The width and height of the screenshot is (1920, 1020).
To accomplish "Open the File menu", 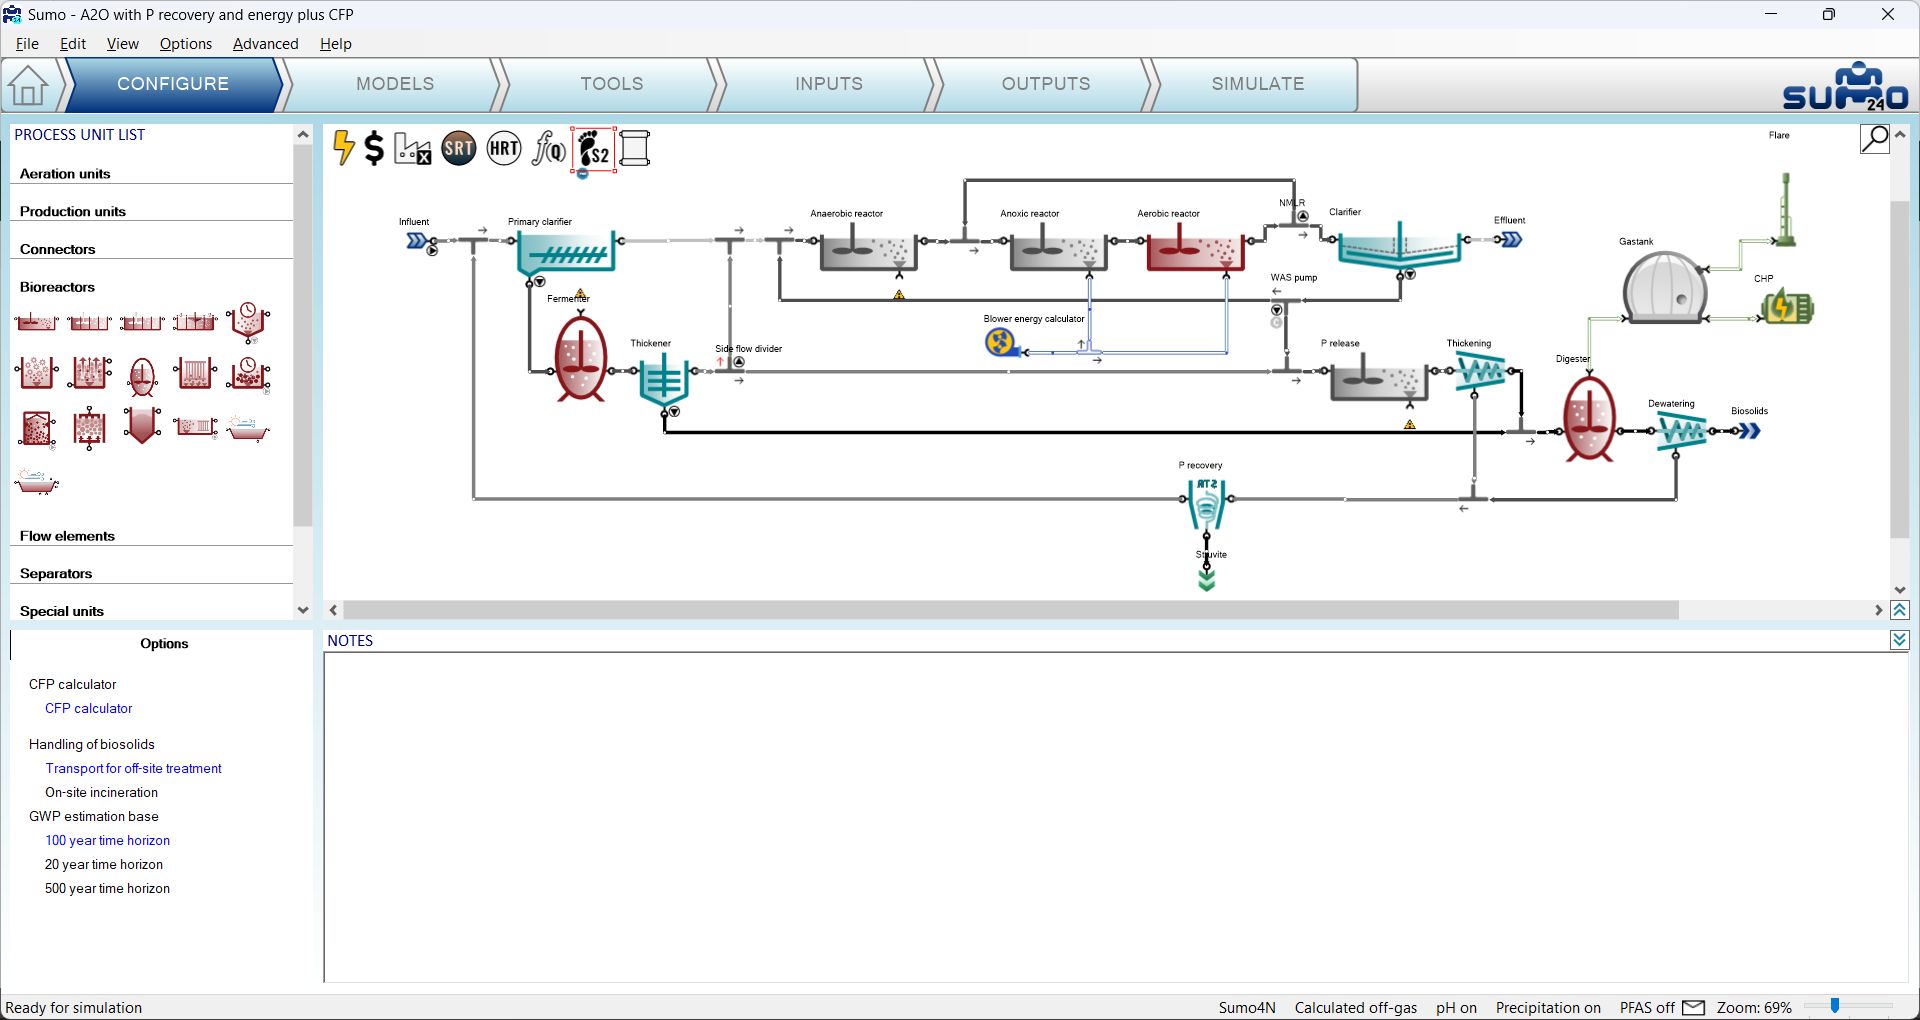I will pyautogui.click(x=27, y=44).
